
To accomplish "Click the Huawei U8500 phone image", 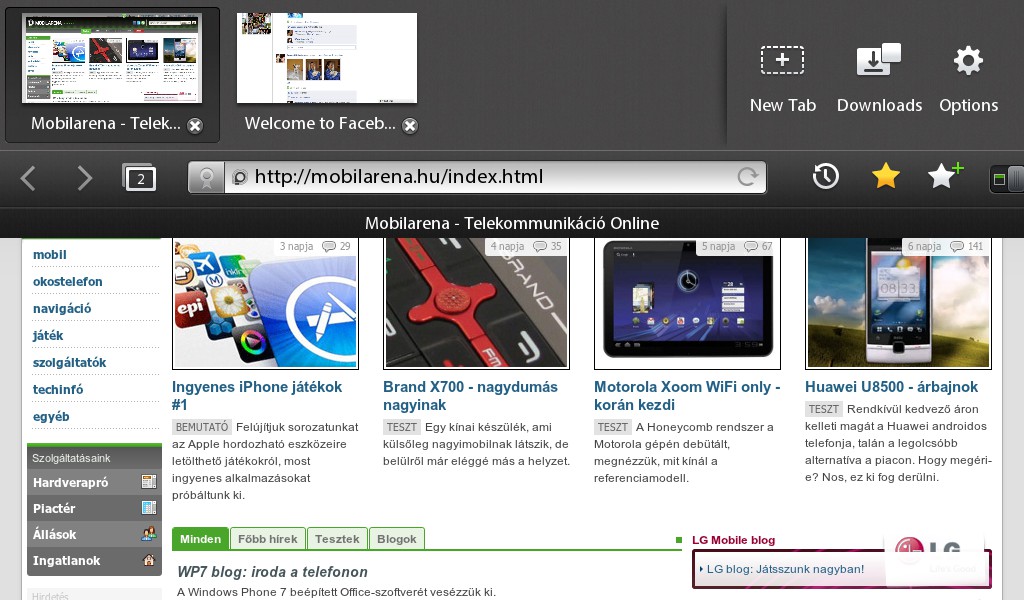I will click(898, 304).
